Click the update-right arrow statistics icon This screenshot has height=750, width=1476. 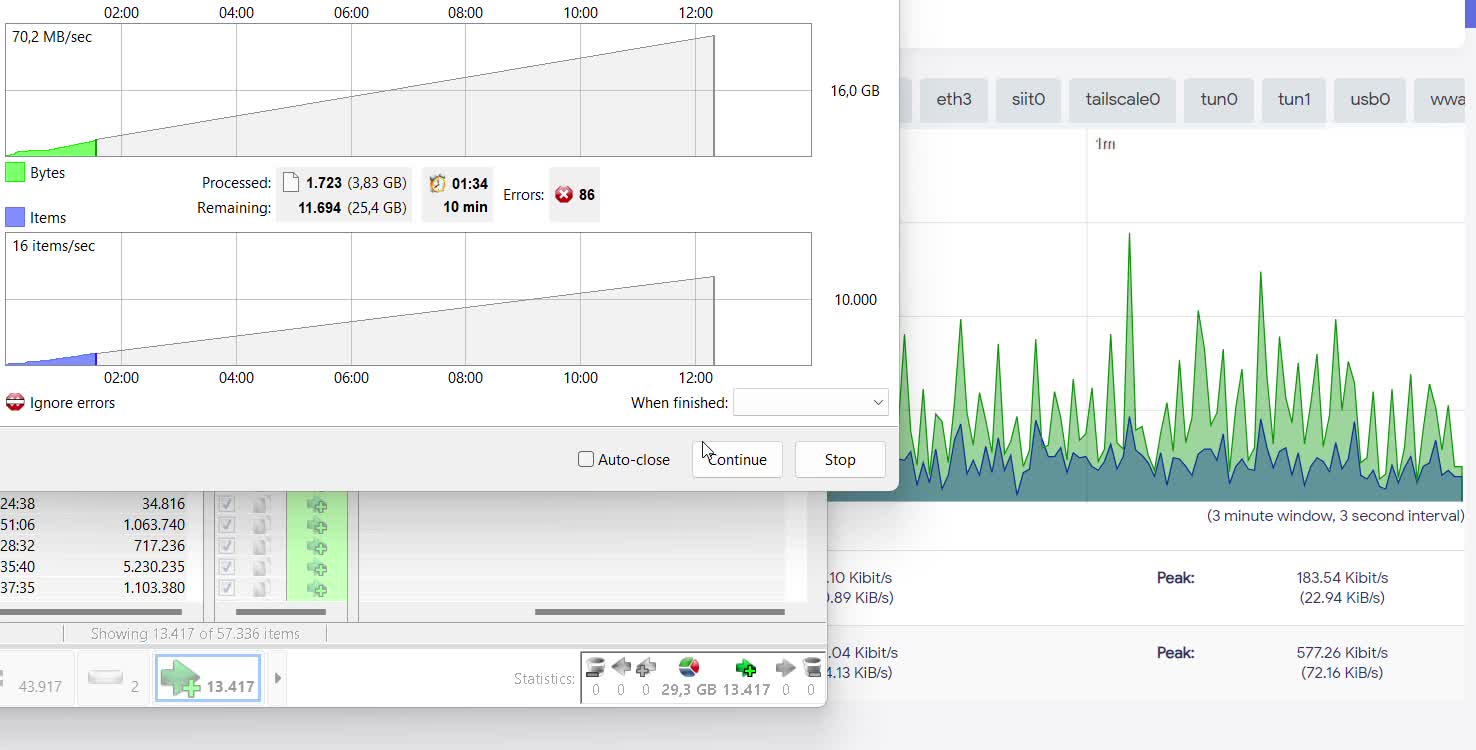pos(785,667)
